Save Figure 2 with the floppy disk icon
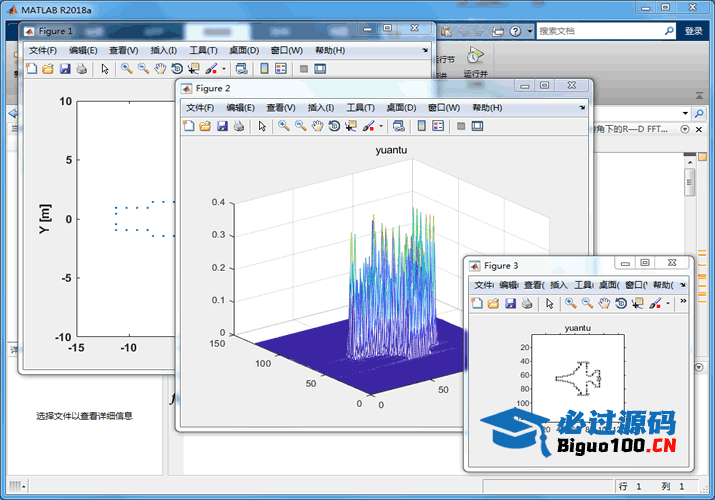The height and width of the screenshot is (500, 715). click(222, 126)
